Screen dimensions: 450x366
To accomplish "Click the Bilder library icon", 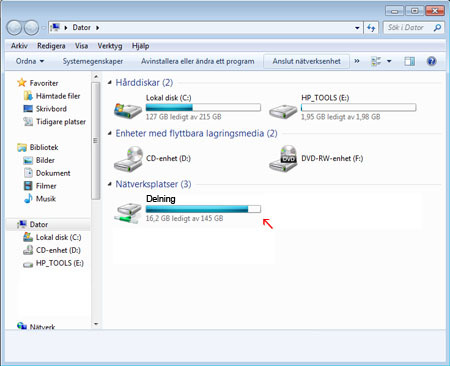I will click(x=28, y=160).
